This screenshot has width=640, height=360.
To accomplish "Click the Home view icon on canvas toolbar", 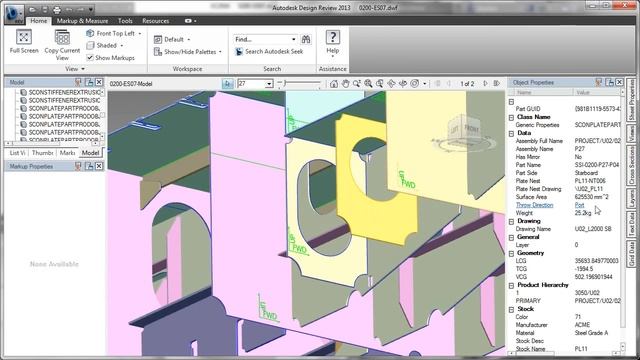I will point(334,84).
